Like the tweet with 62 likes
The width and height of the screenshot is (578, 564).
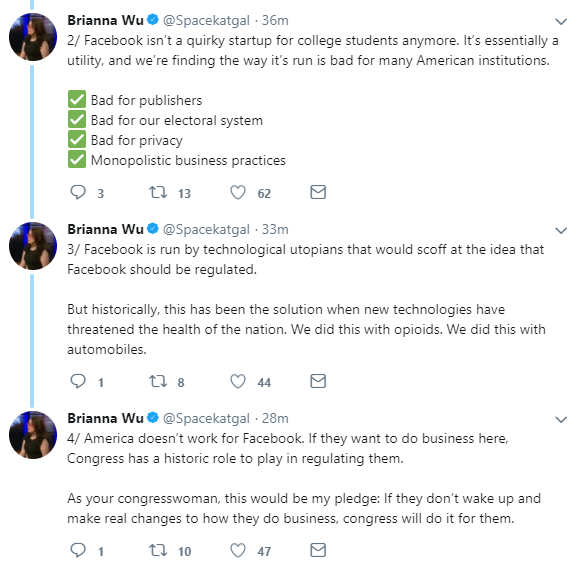pos(238,192)
